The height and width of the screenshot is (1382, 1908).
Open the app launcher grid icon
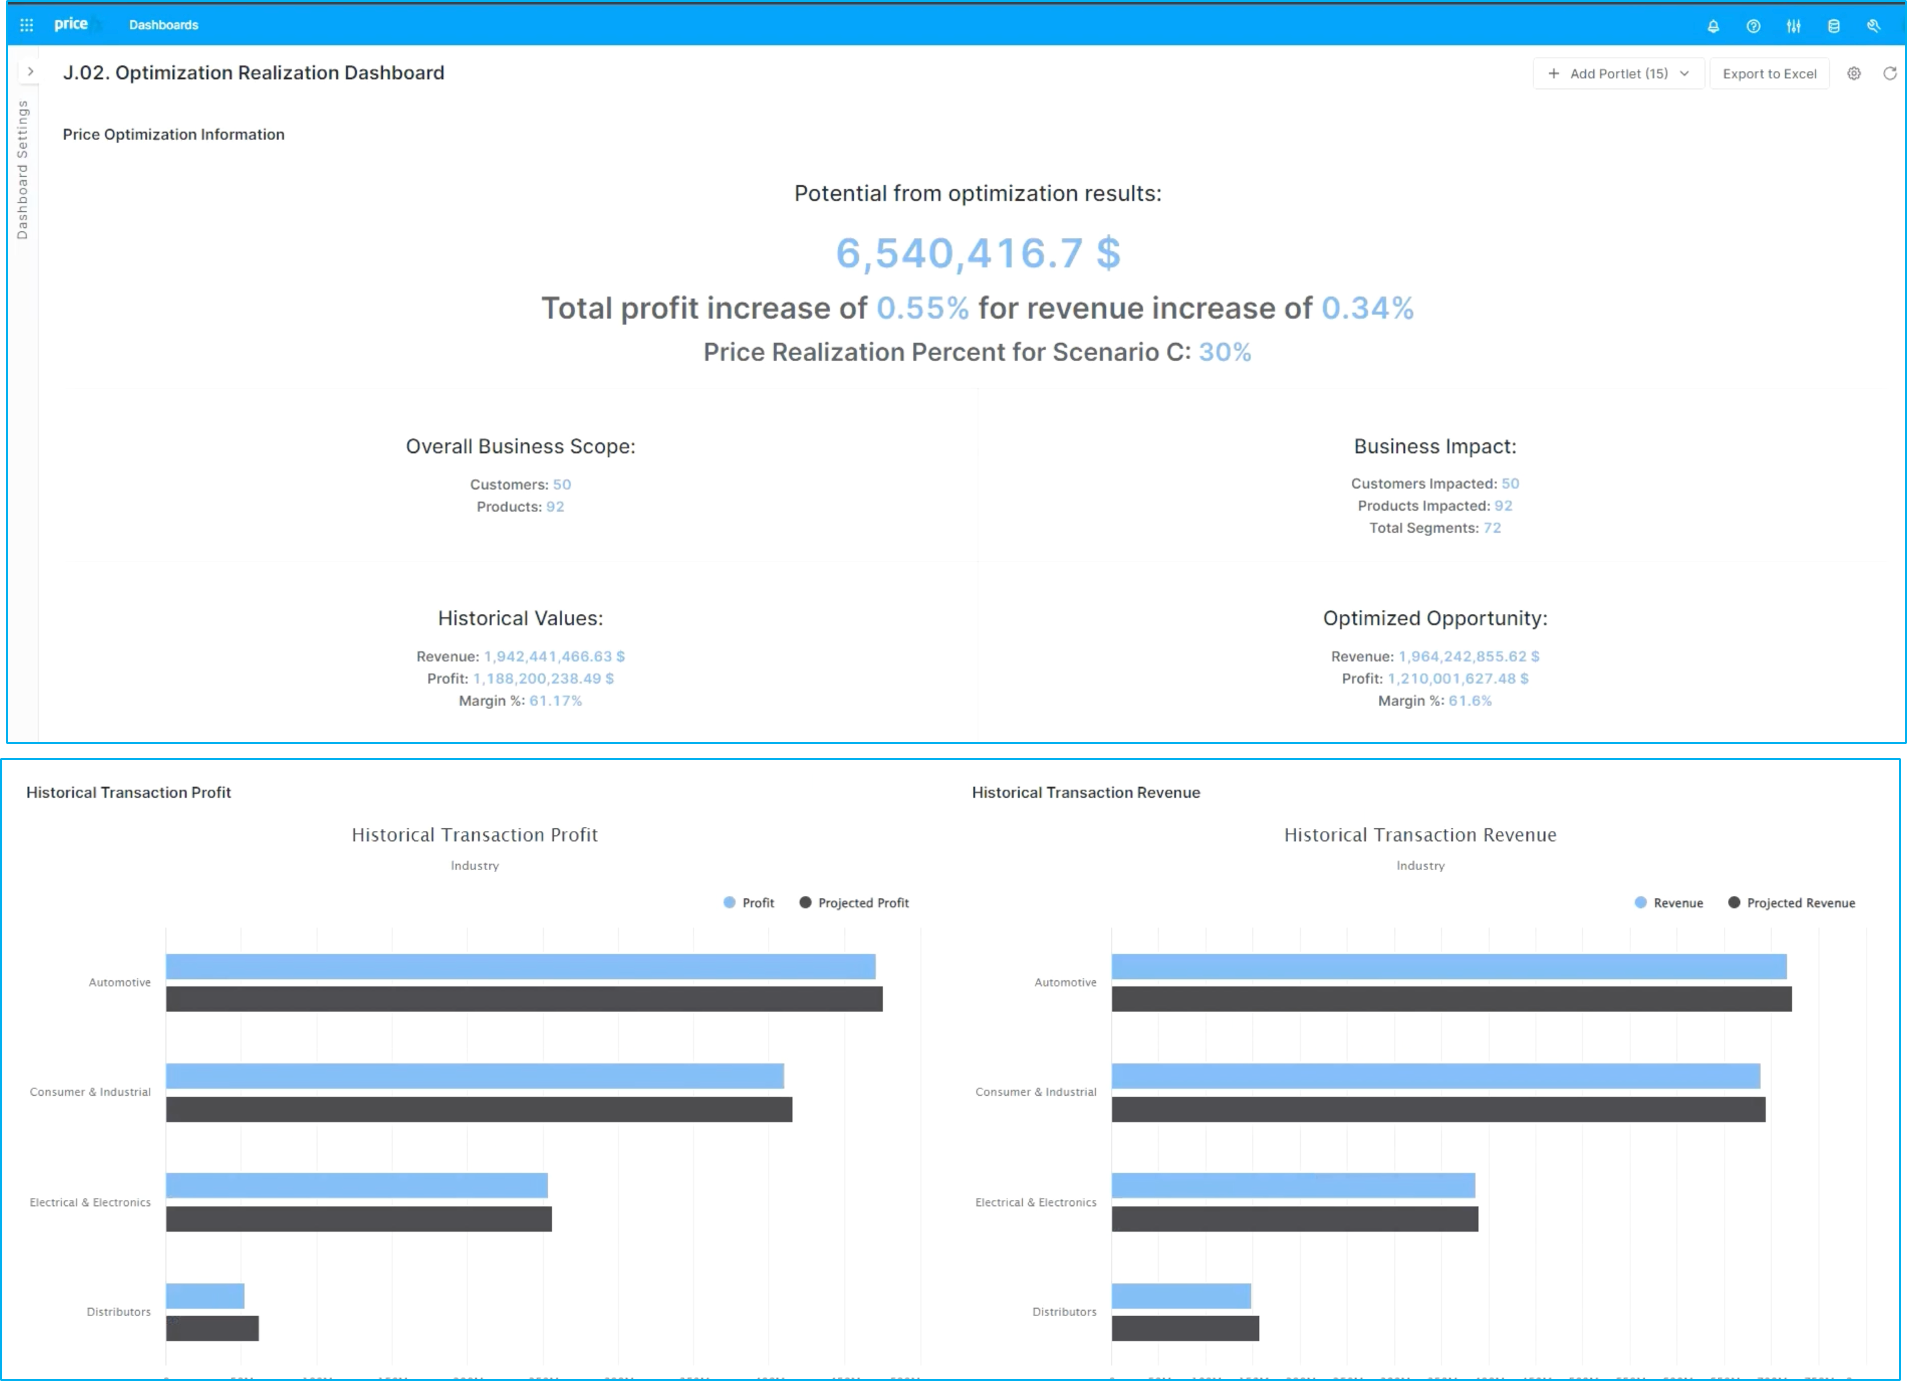[x=27, y=25]
